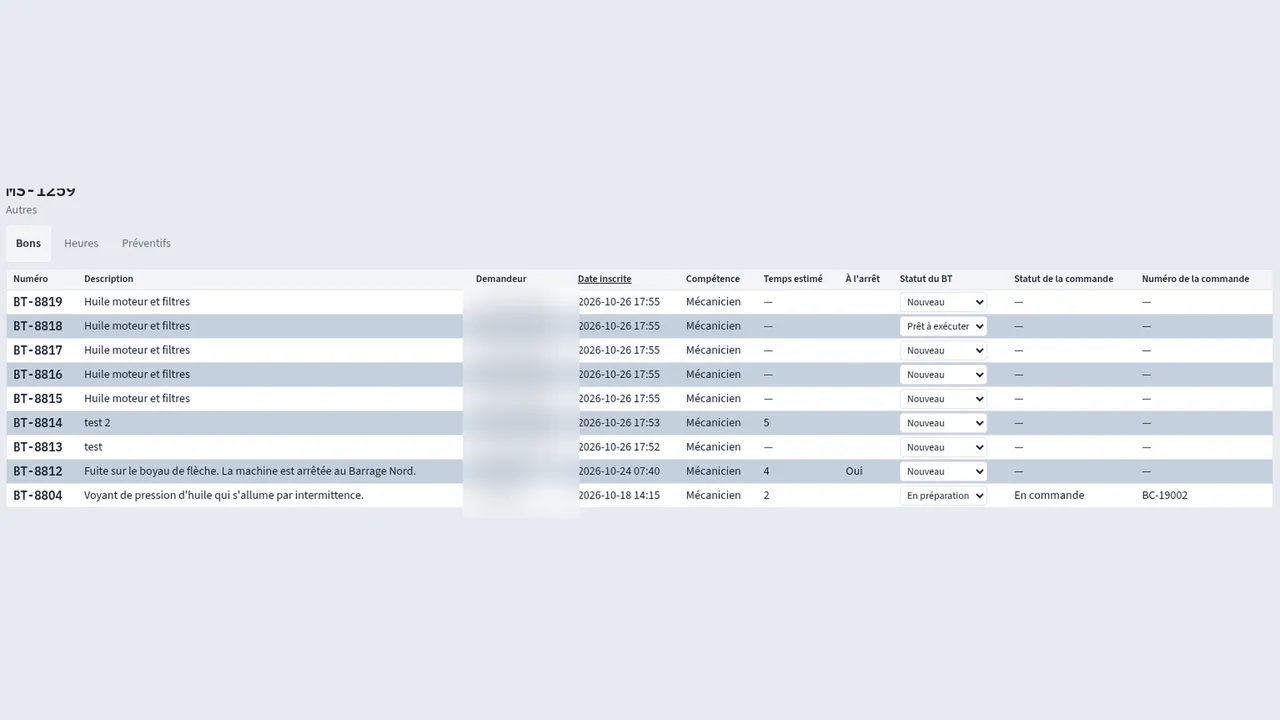Click work order BT-8817
This screenshot has height=720, width=1280.
[x=38, y=350]
